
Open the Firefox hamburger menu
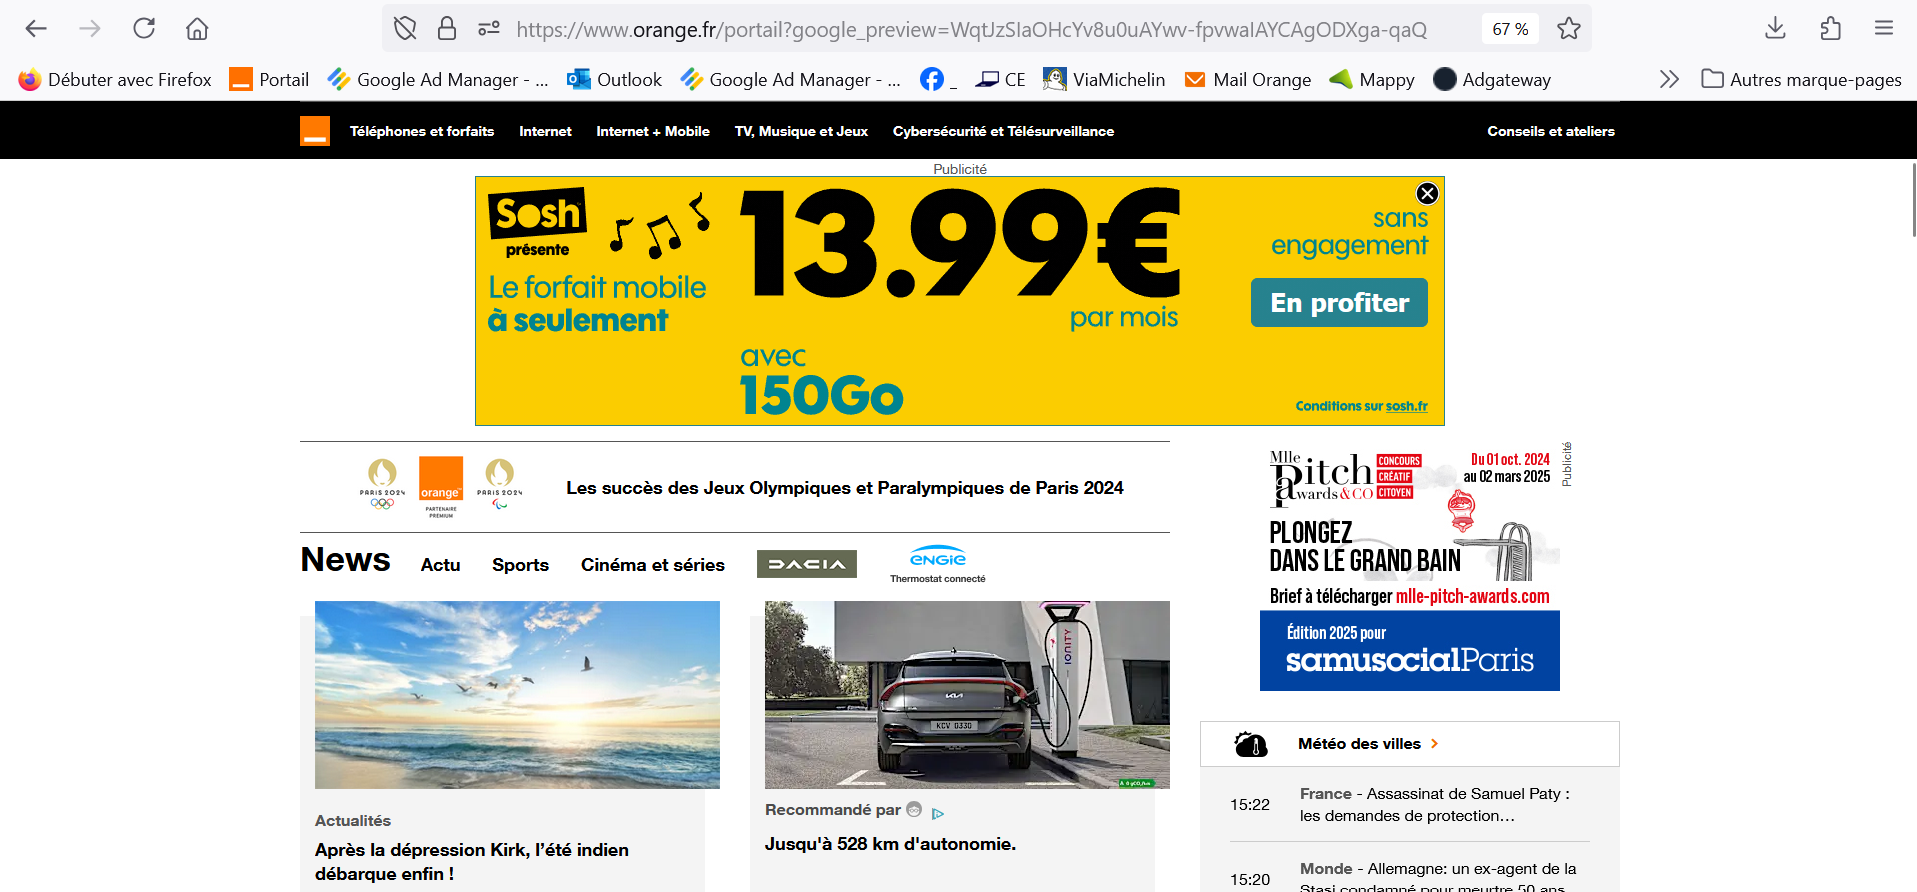pos(1884,28)
